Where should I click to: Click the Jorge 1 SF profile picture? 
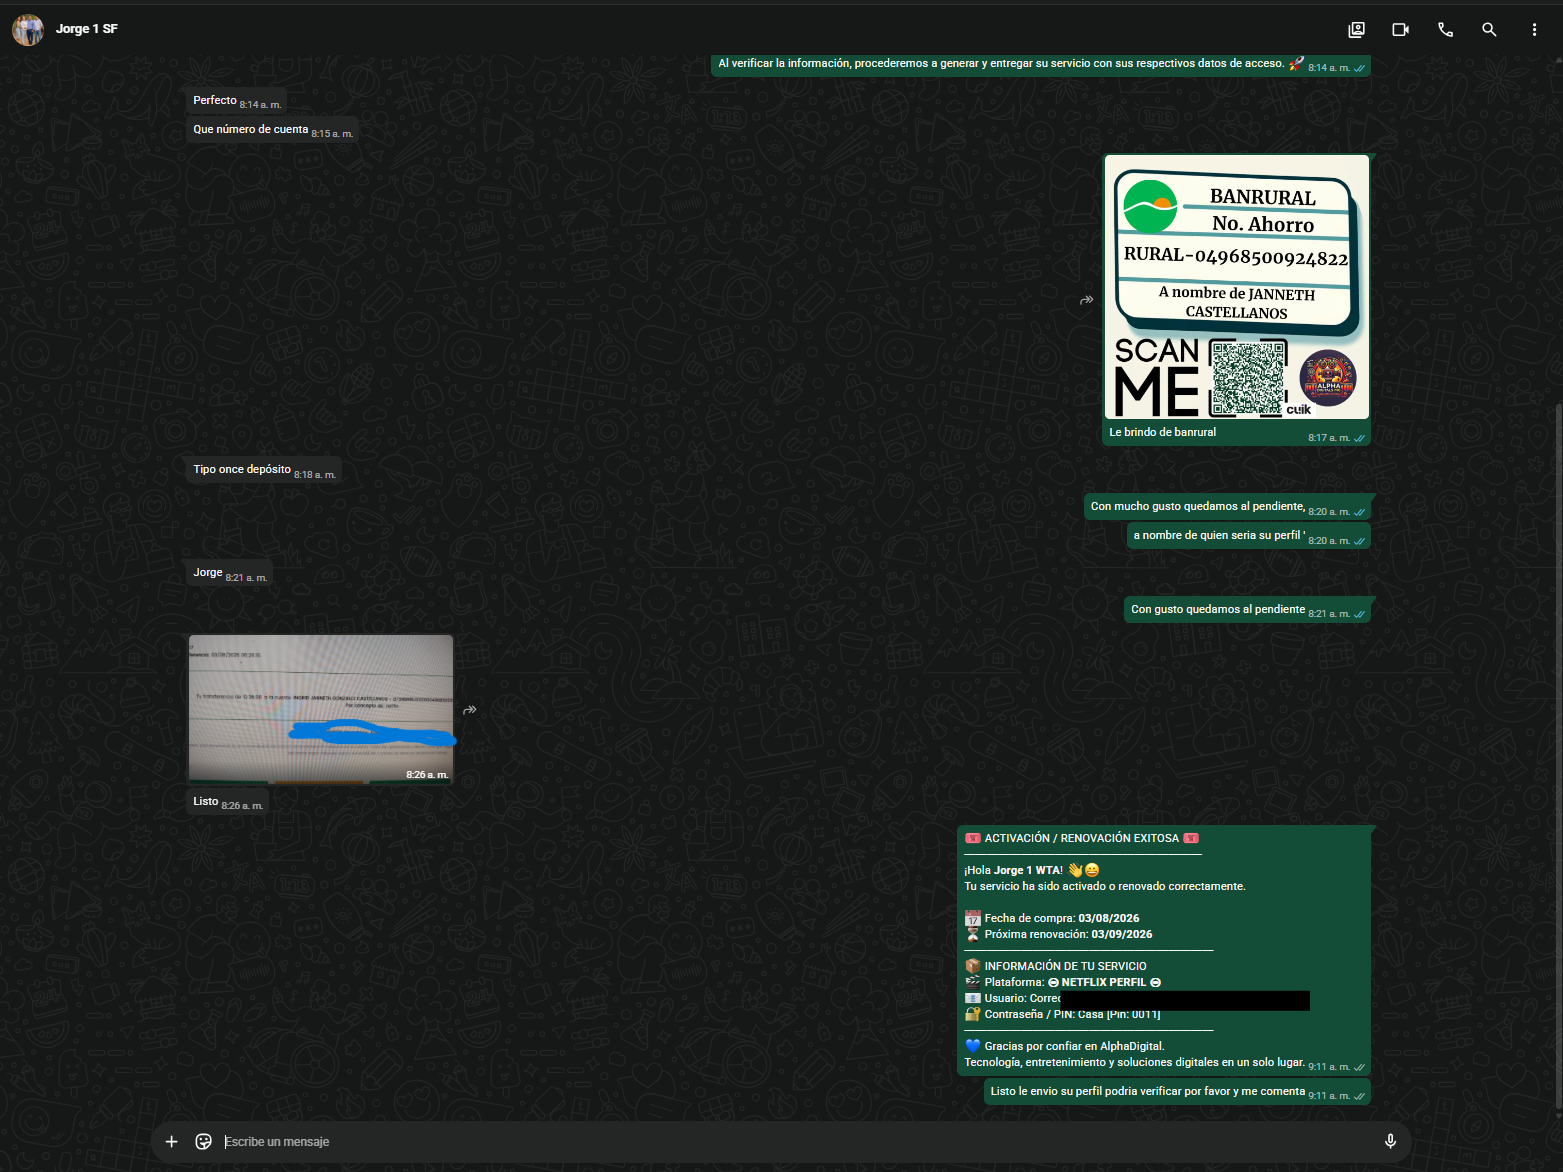[28, 30]
